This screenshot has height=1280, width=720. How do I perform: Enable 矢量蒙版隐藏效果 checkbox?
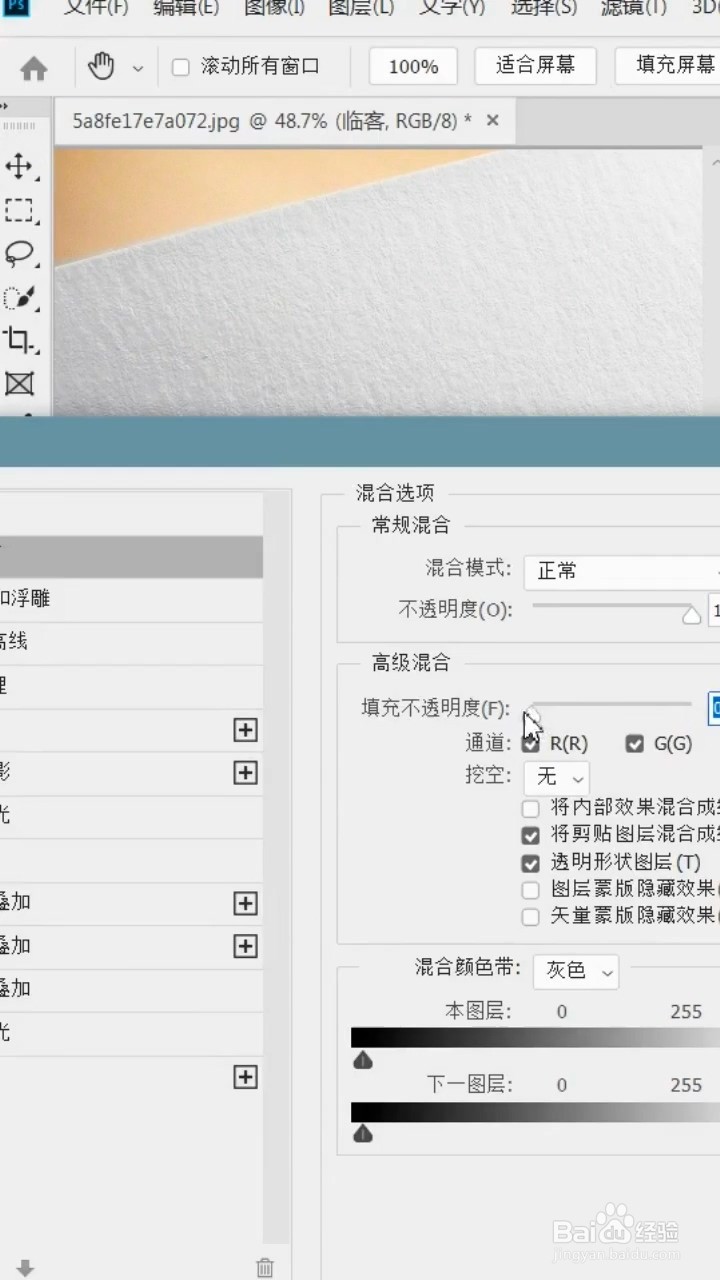pos(531,916)
